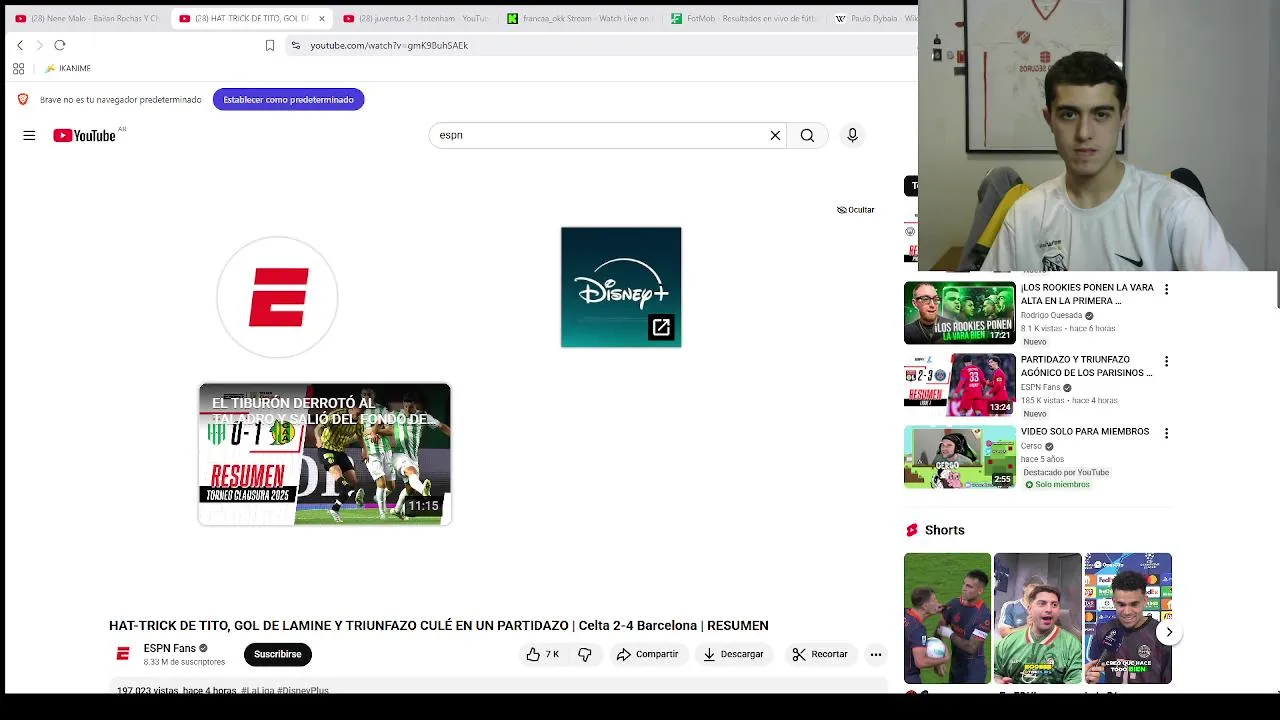
Task: Like the video with thumbs up
Action: 543,654
